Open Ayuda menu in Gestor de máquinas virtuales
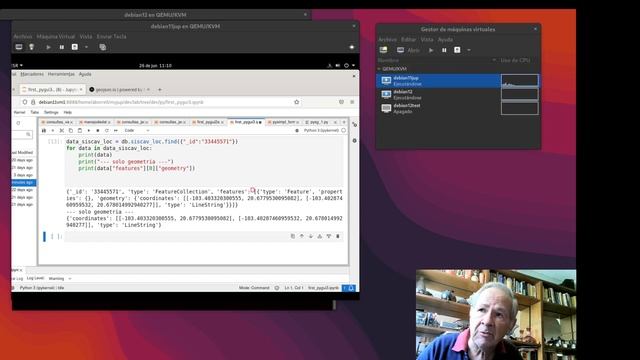640x360 pixels. pyautogui.click(x=445, y=40)
